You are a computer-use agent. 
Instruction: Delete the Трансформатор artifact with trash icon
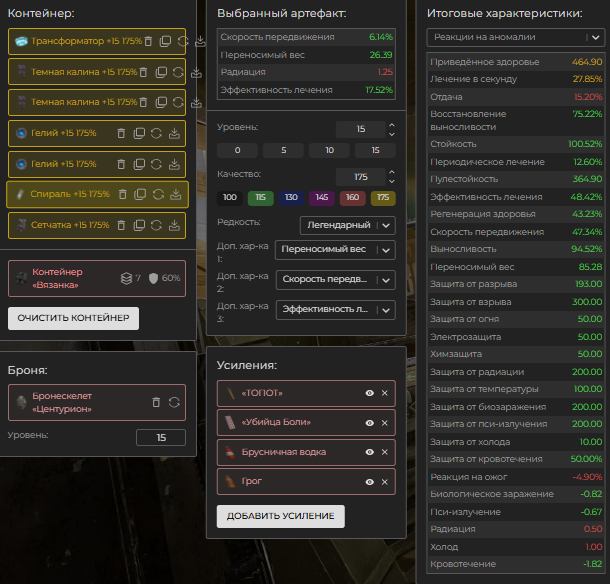[x=148, y=41]
